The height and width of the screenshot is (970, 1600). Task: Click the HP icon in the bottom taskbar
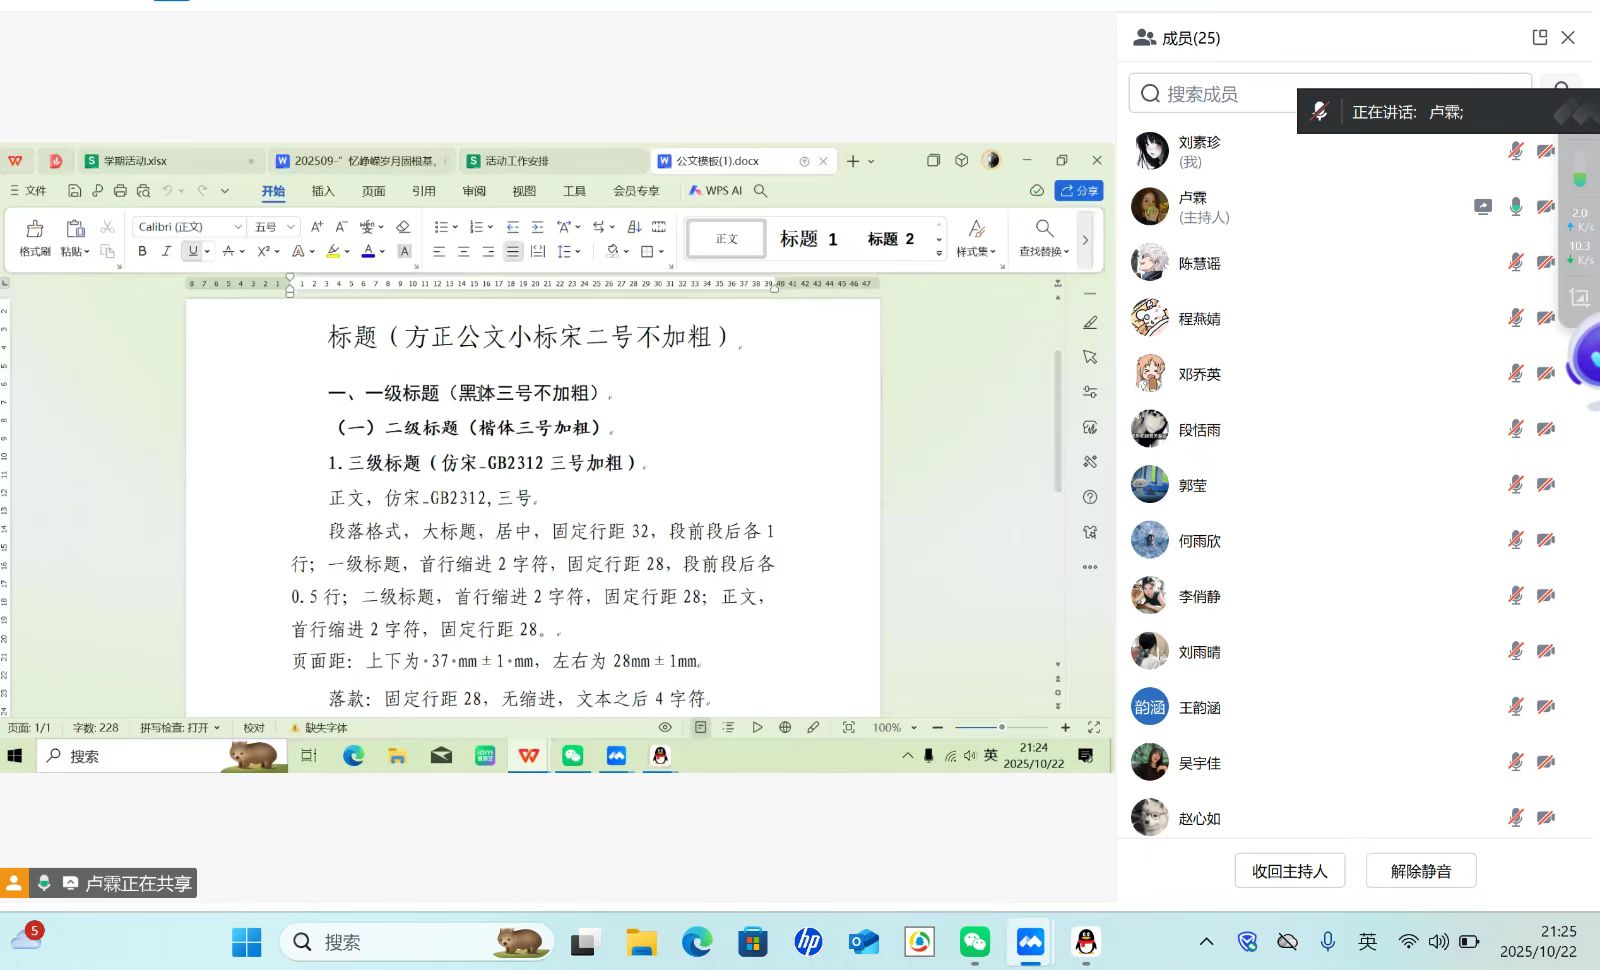[808, 942]
